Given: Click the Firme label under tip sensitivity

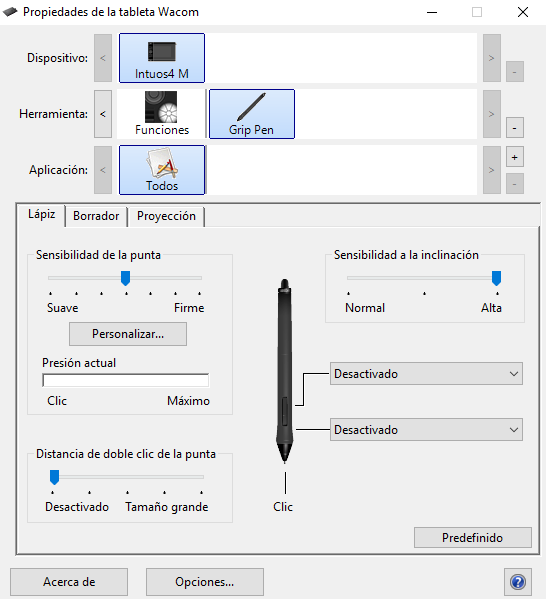Looking at the screenshot, I should [x=189, y=308].
